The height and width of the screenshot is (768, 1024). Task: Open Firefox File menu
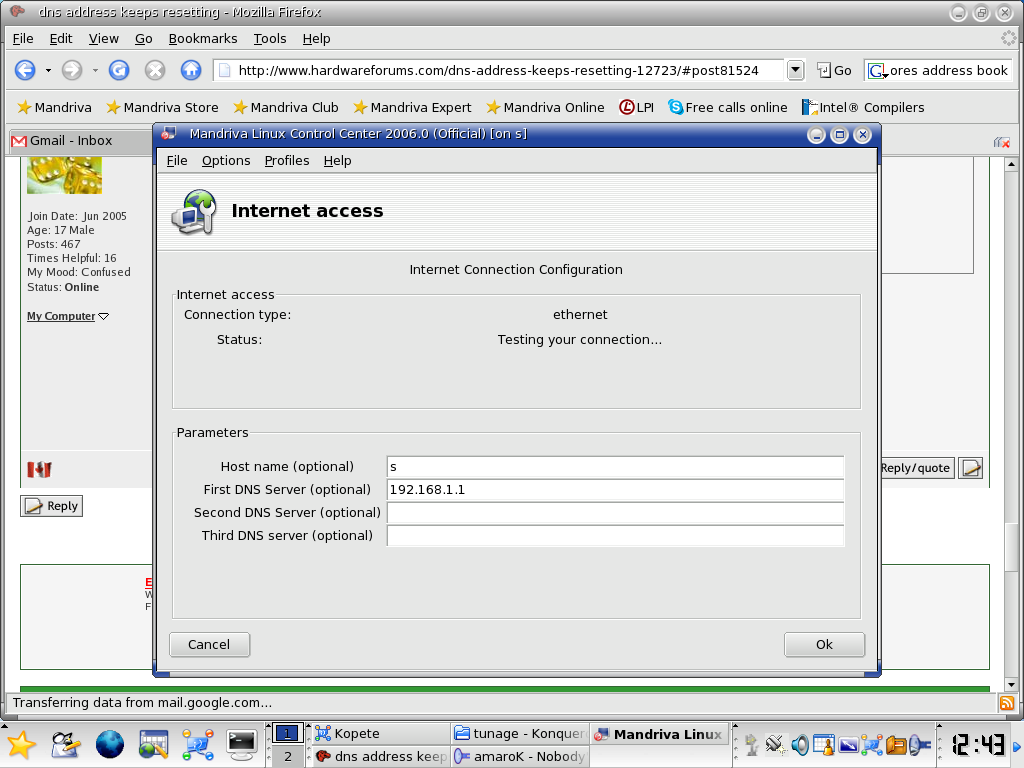(x=23, y=39)
